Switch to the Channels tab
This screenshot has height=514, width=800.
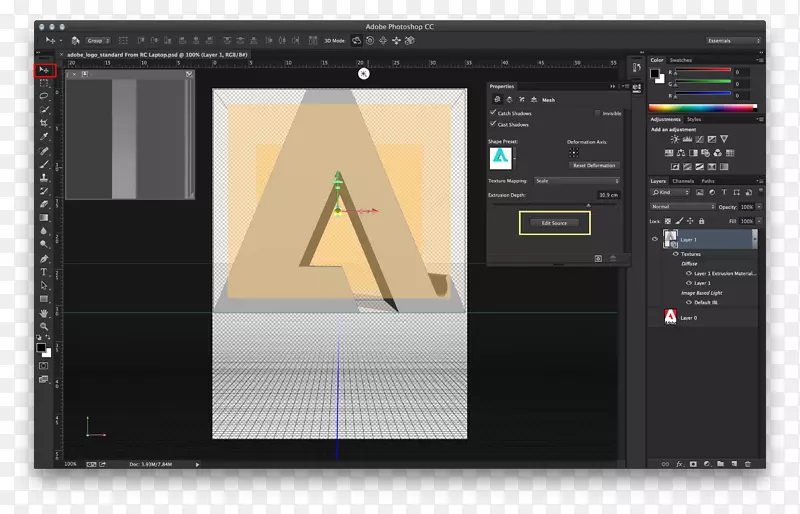tap(683, 181)
